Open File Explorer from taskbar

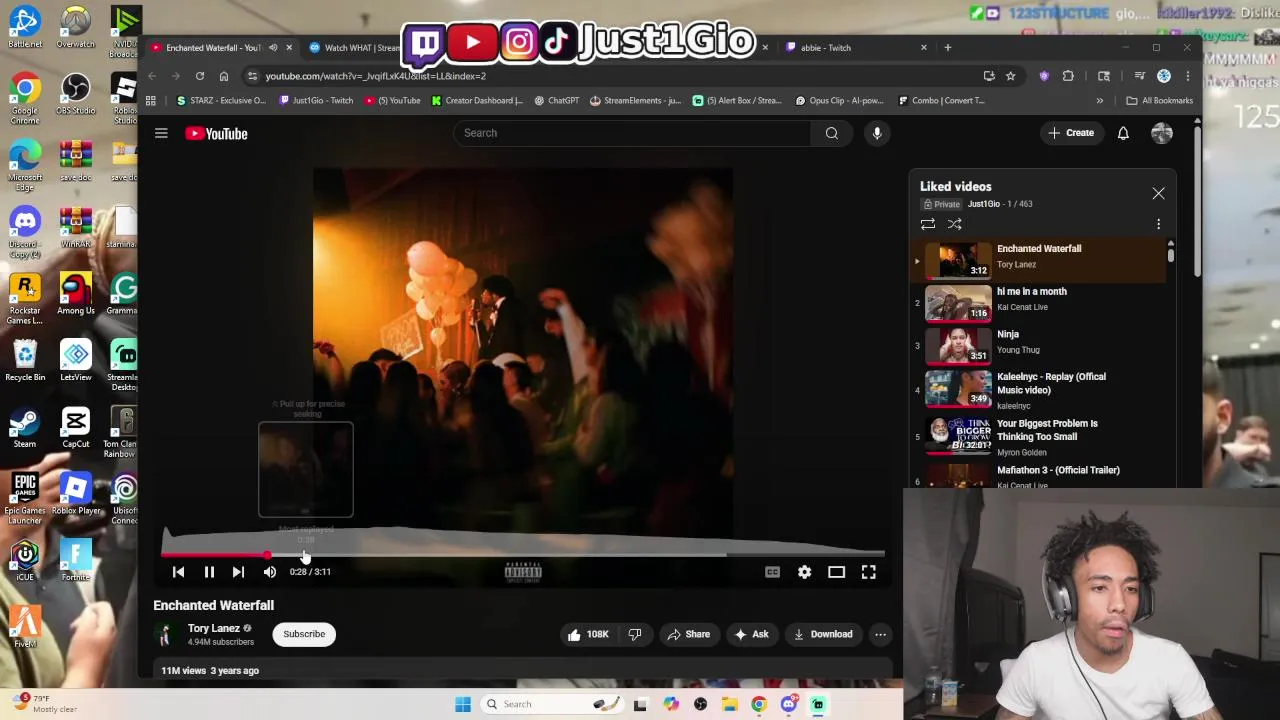[x=729, y=704]
